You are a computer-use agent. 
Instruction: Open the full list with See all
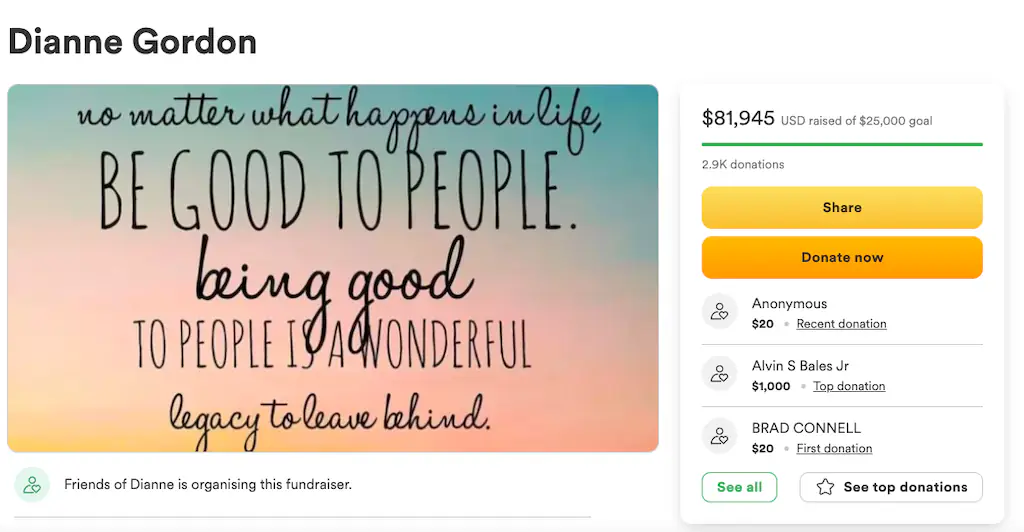(x=740, y=487)
